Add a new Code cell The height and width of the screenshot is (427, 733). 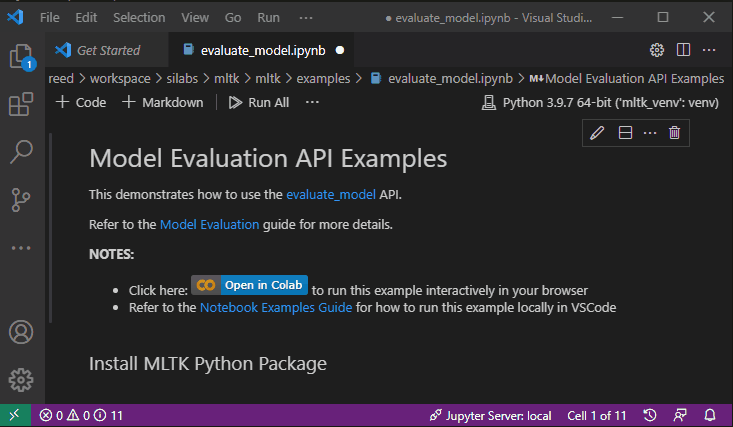pyautogui.click(x=81, y=102)
